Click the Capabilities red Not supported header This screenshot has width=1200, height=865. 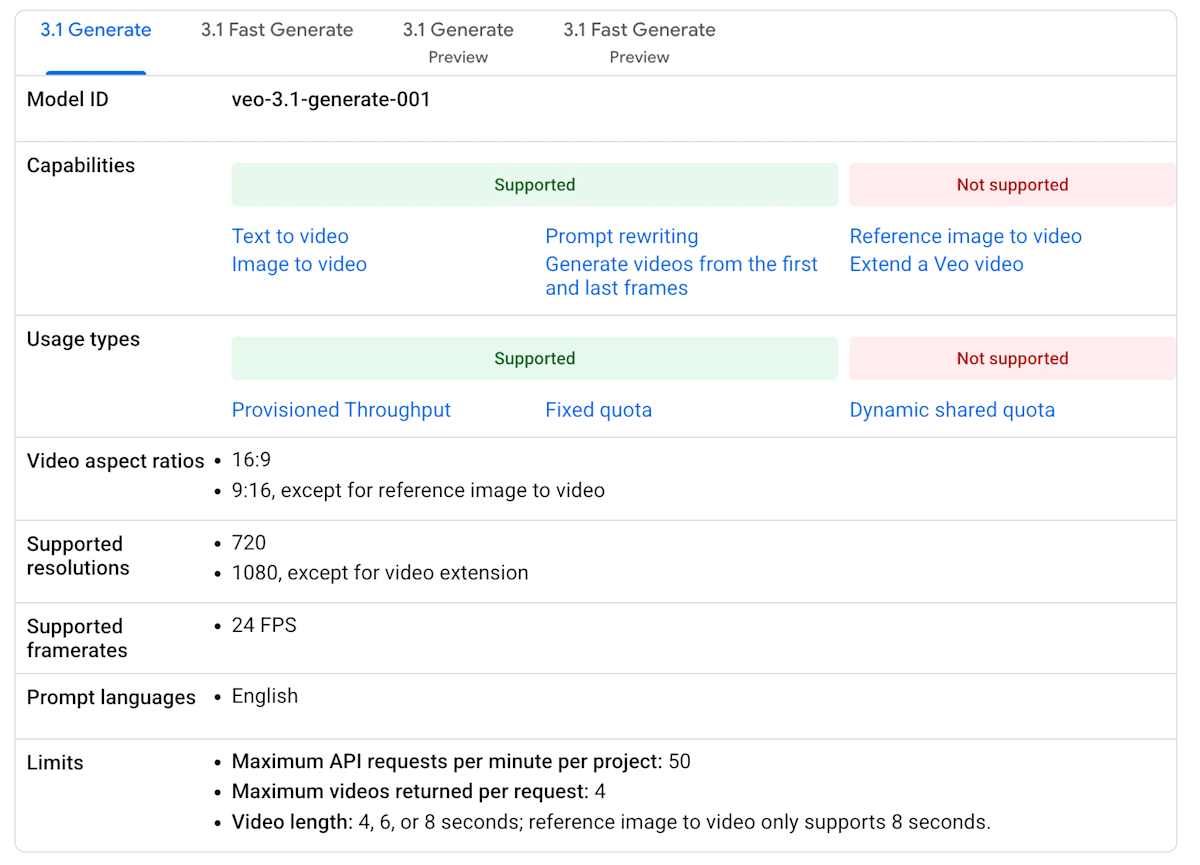(1012, 185)
